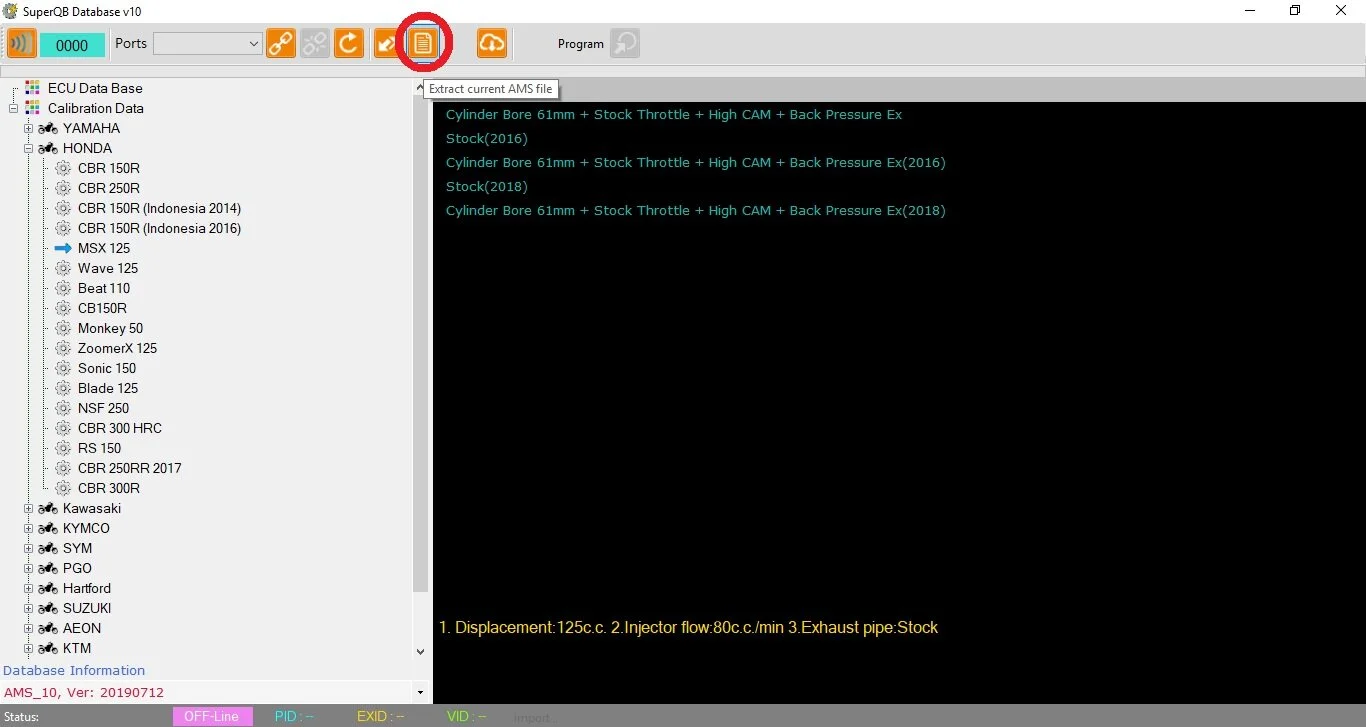Expand the PGO brand node

(x=29, y=568)
